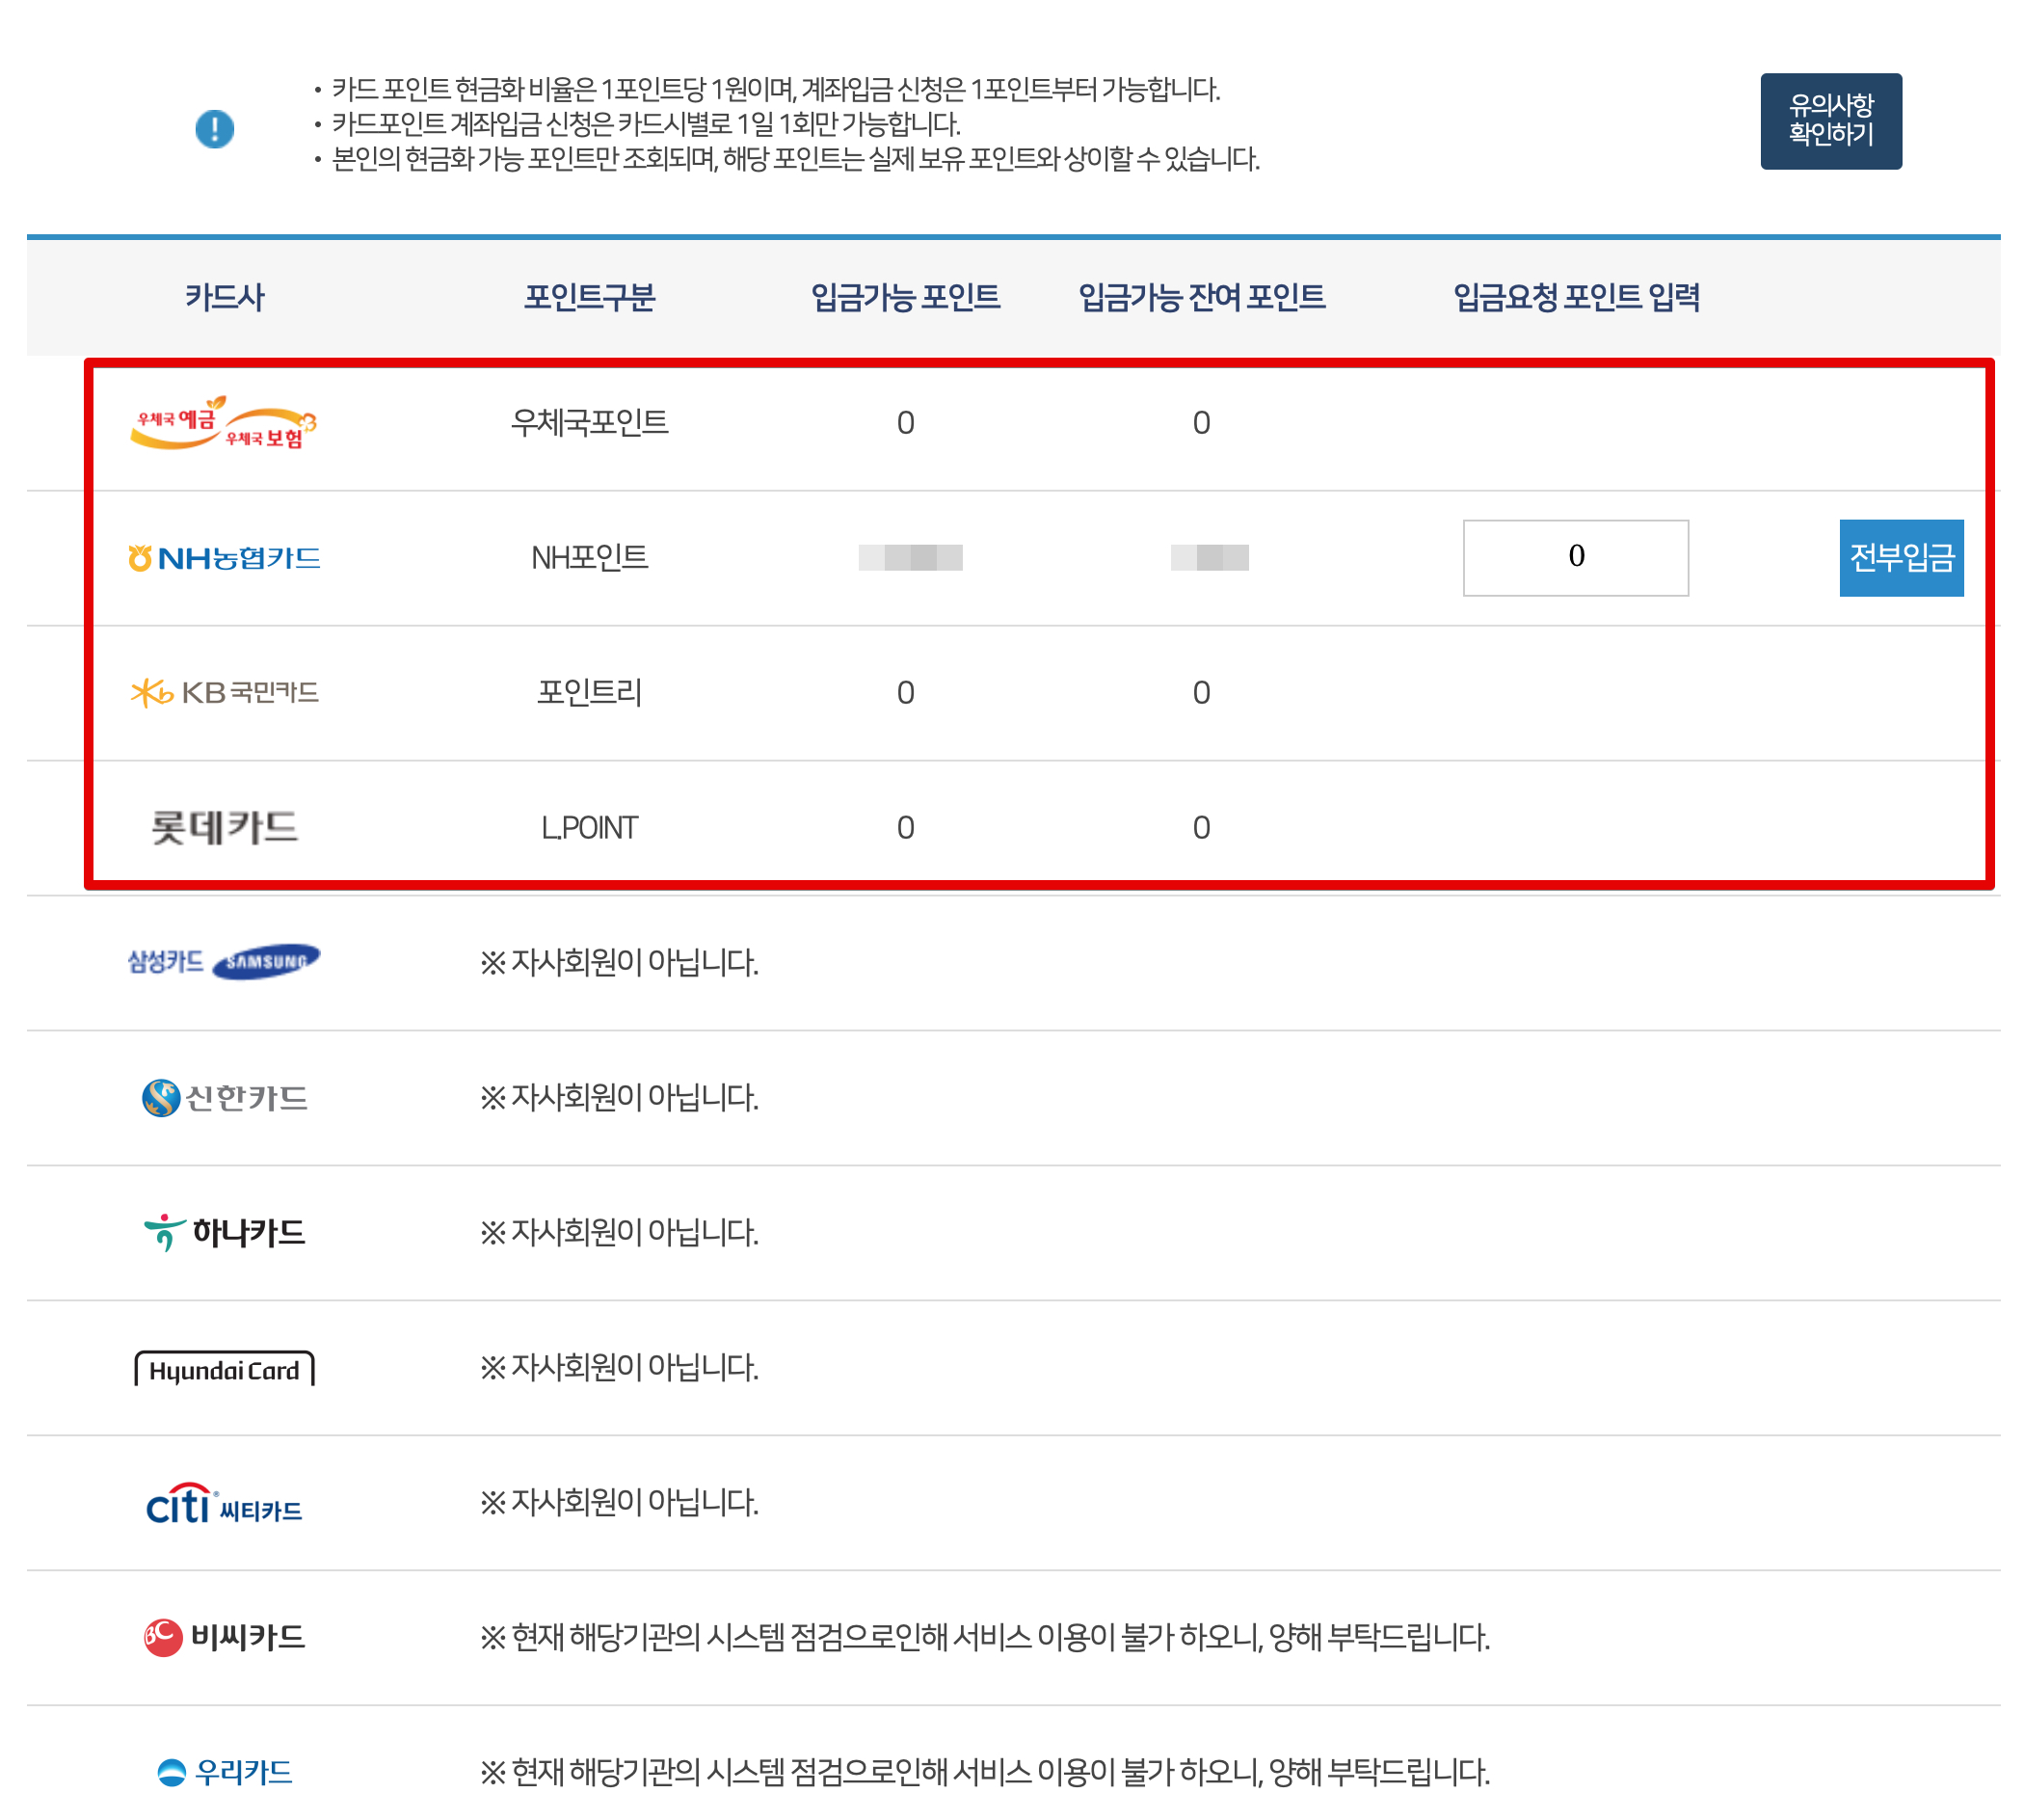Click the 전부입금 button for NH포인트
This screenshot has width=2024, height=1820.
[x=1900, y=557]
